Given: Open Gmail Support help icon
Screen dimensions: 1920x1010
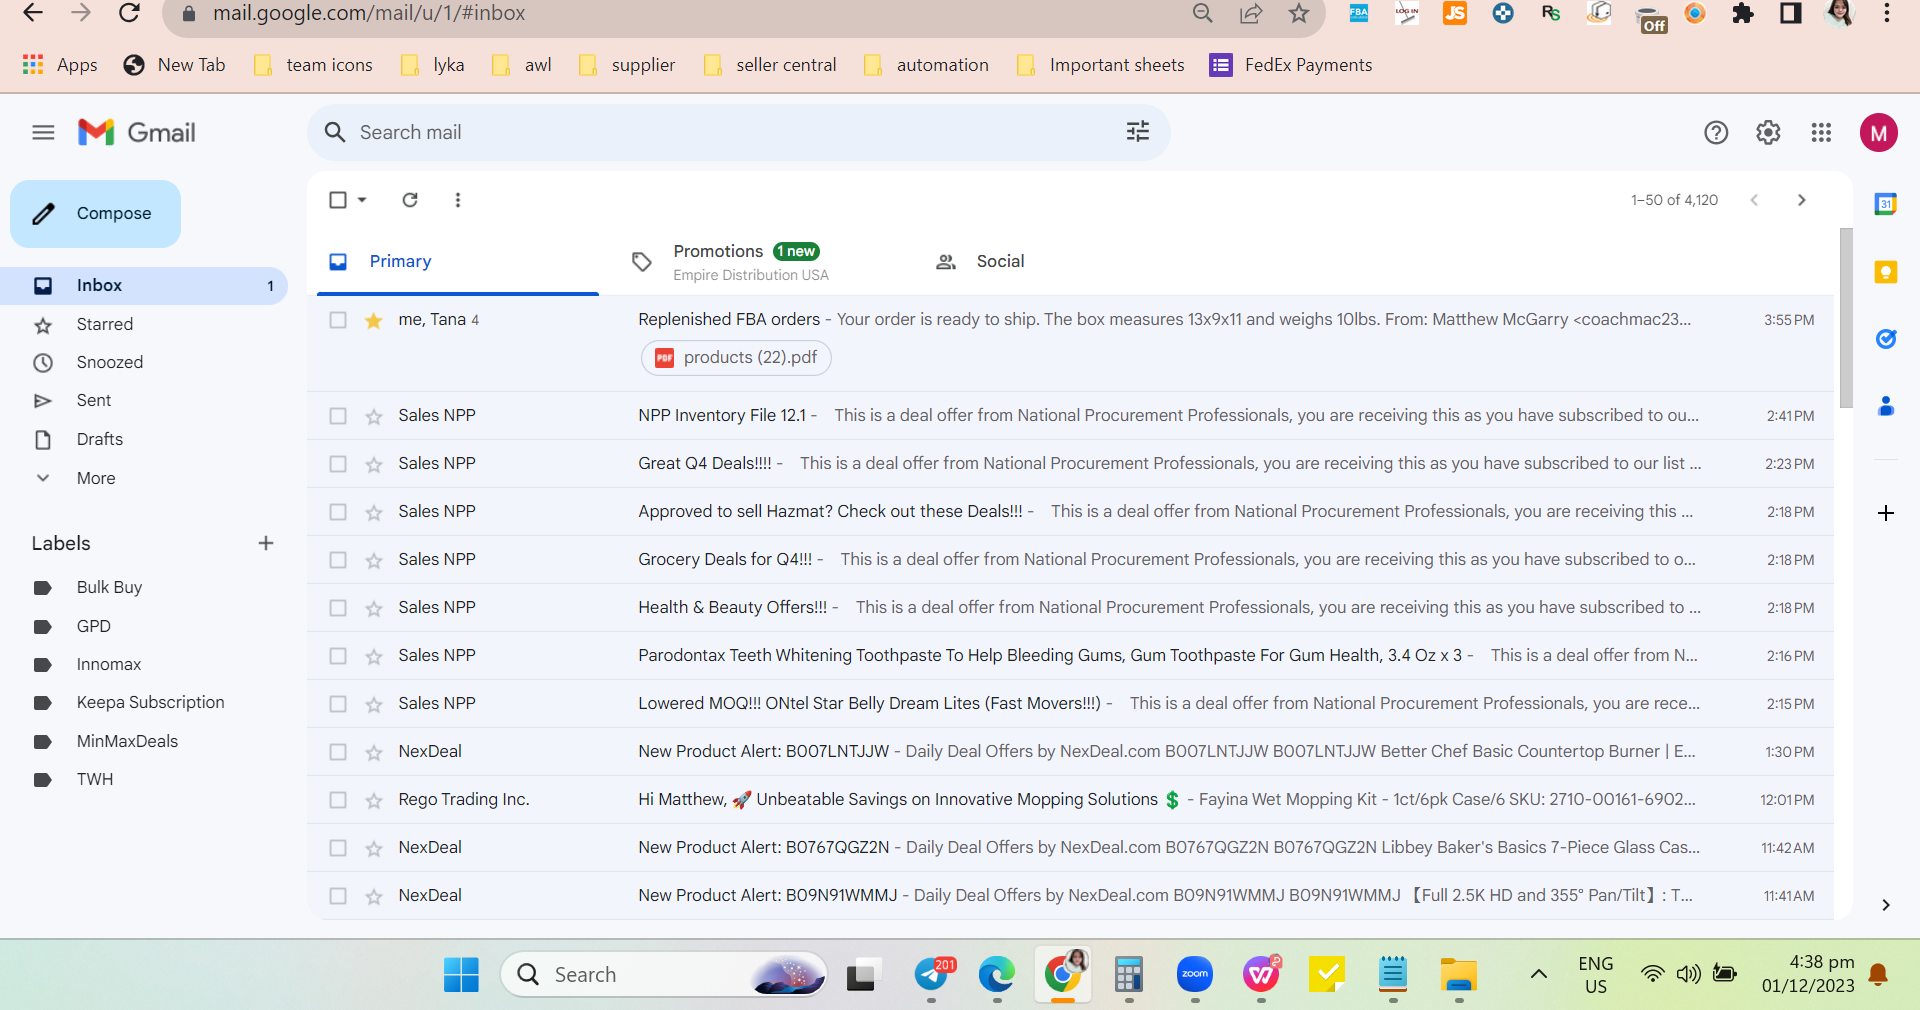Looking at the screenshot, I should pos(1716,132).
